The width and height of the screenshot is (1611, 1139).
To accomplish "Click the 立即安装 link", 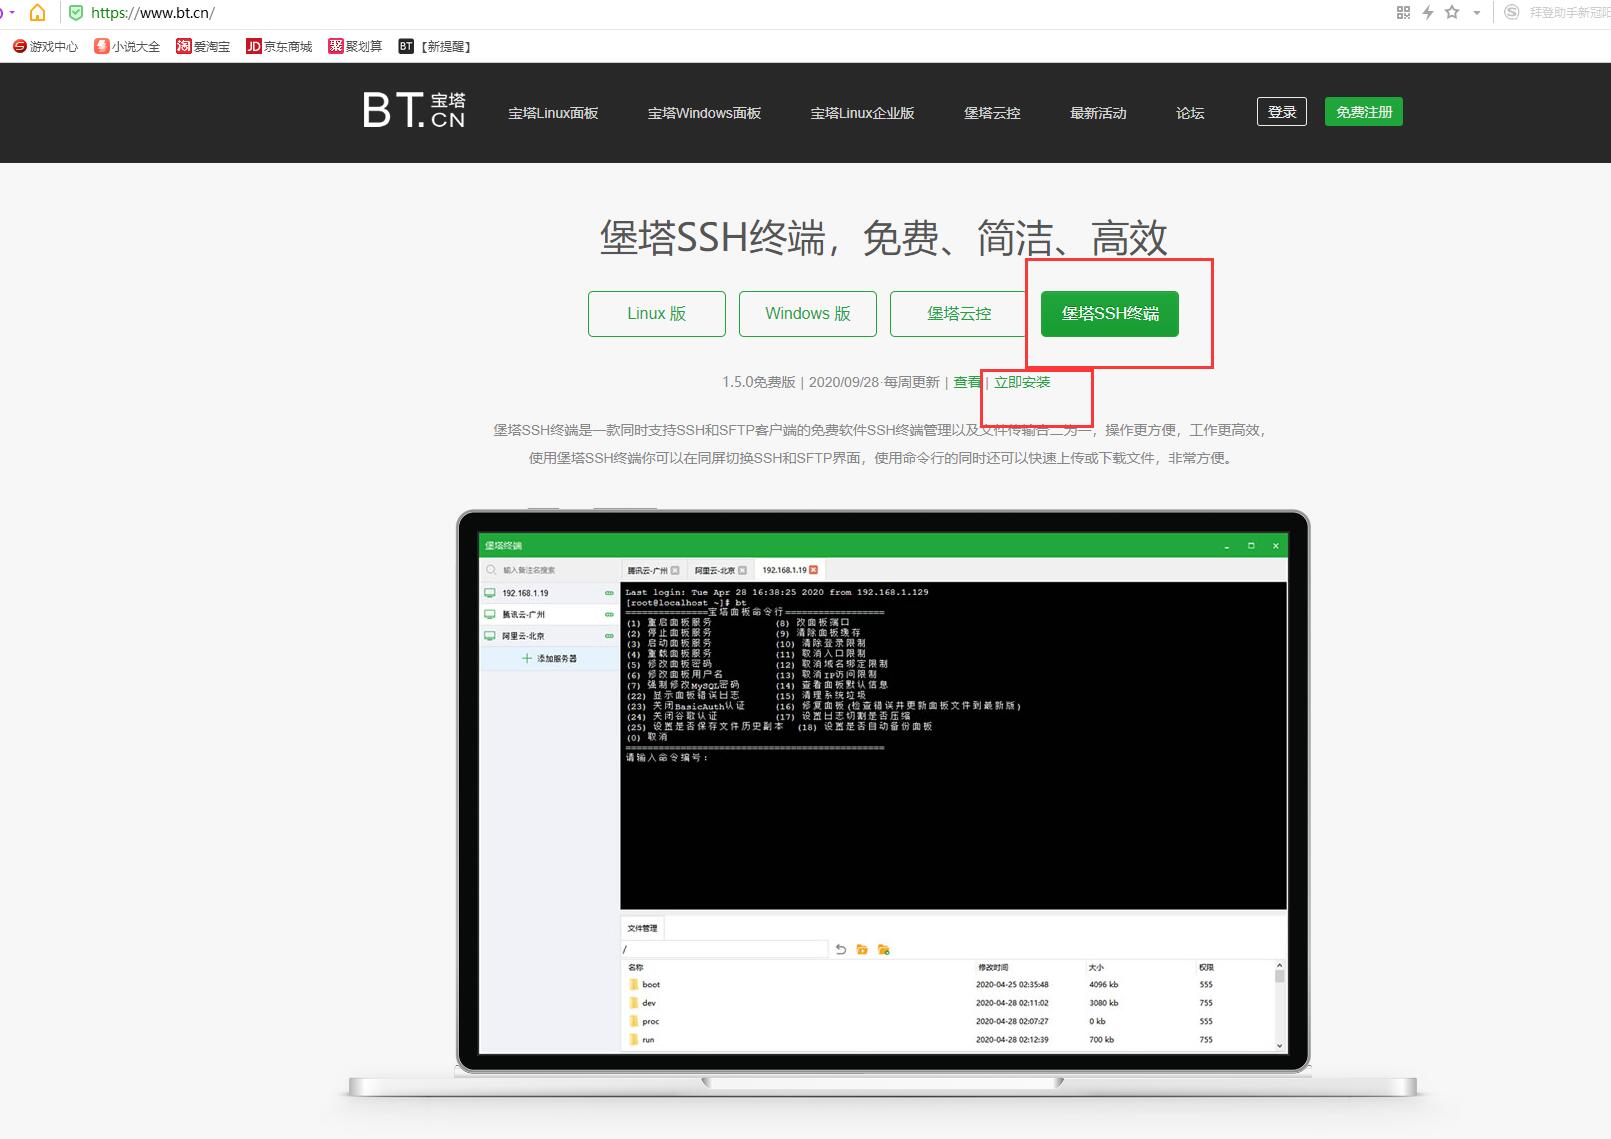I will (x=1022, y=382).
